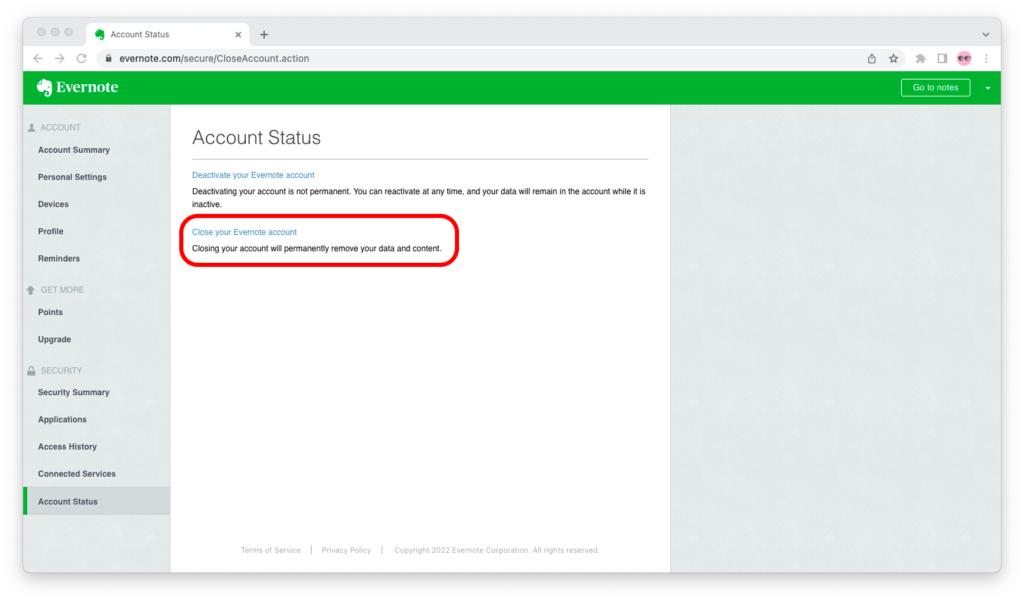Open Reminders in the sidebar
Screen dimensions: 1024x601
tap(59, 259)
